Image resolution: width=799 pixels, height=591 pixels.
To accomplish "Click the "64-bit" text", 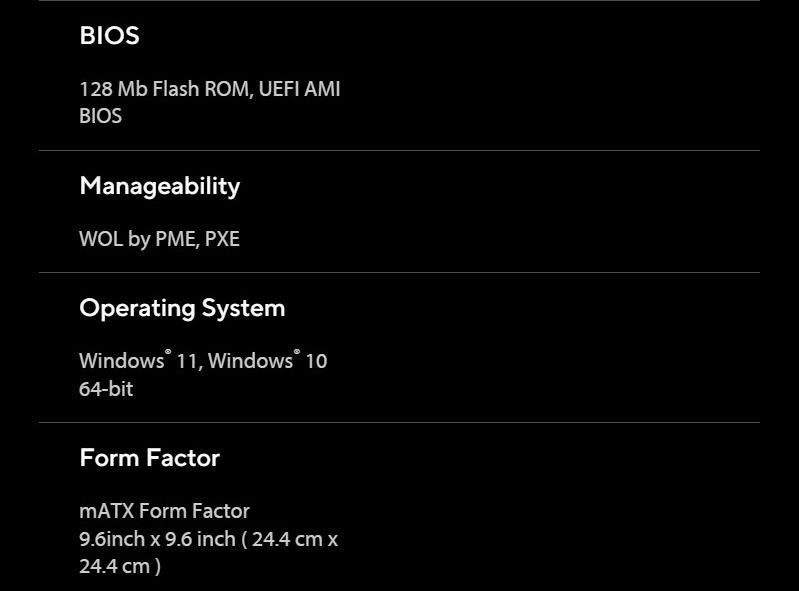I will point(106,389).
